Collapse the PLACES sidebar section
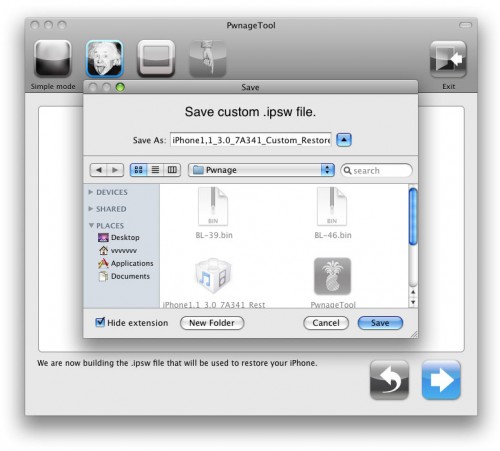Screen dimensions: 500x451 pyautogui.click(x=91, y=225)
